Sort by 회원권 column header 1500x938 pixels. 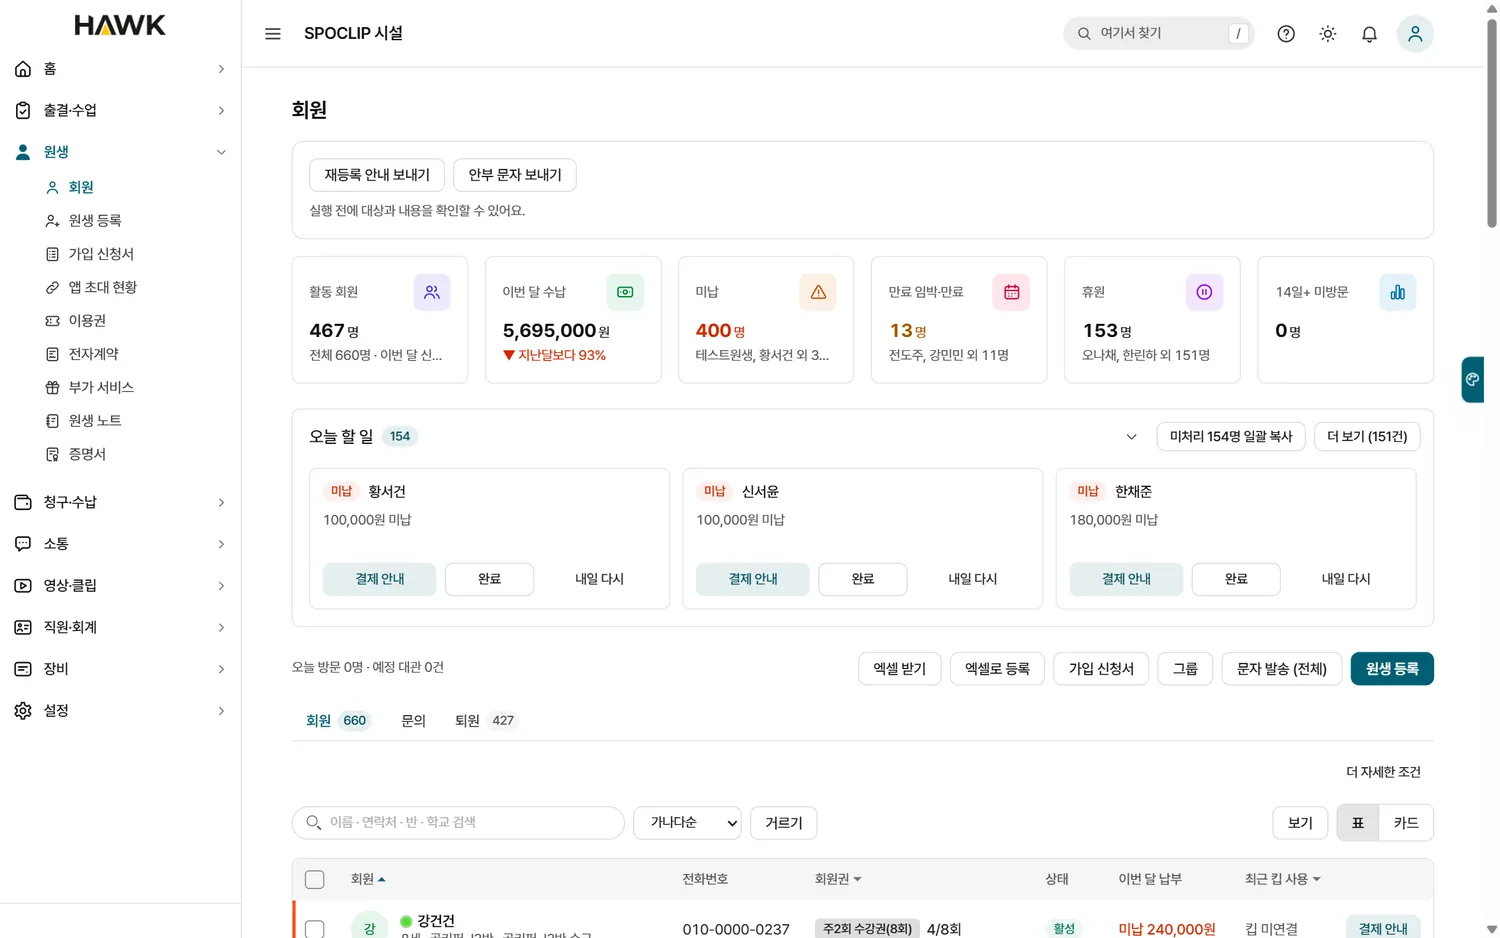(838, 879)
